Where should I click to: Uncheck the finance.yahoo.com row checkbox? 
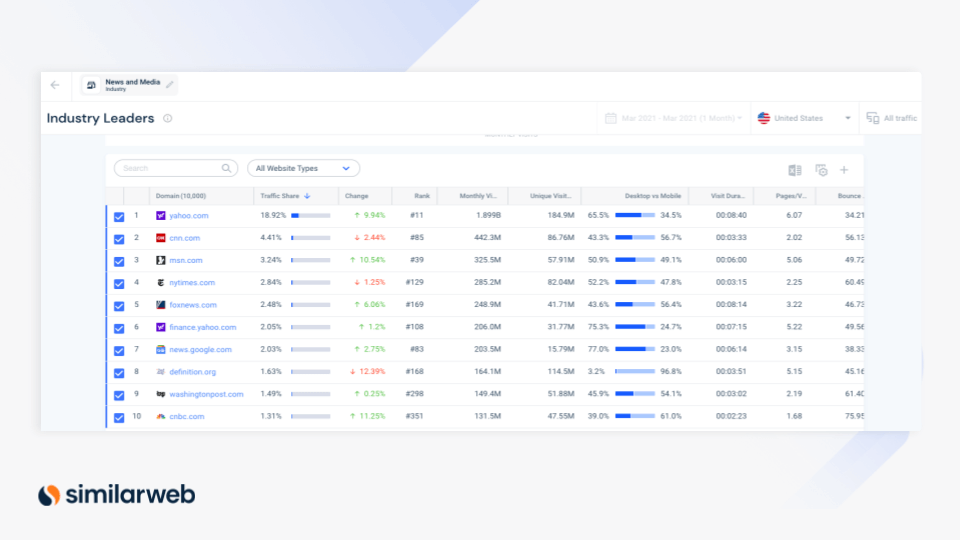[119, 328]
